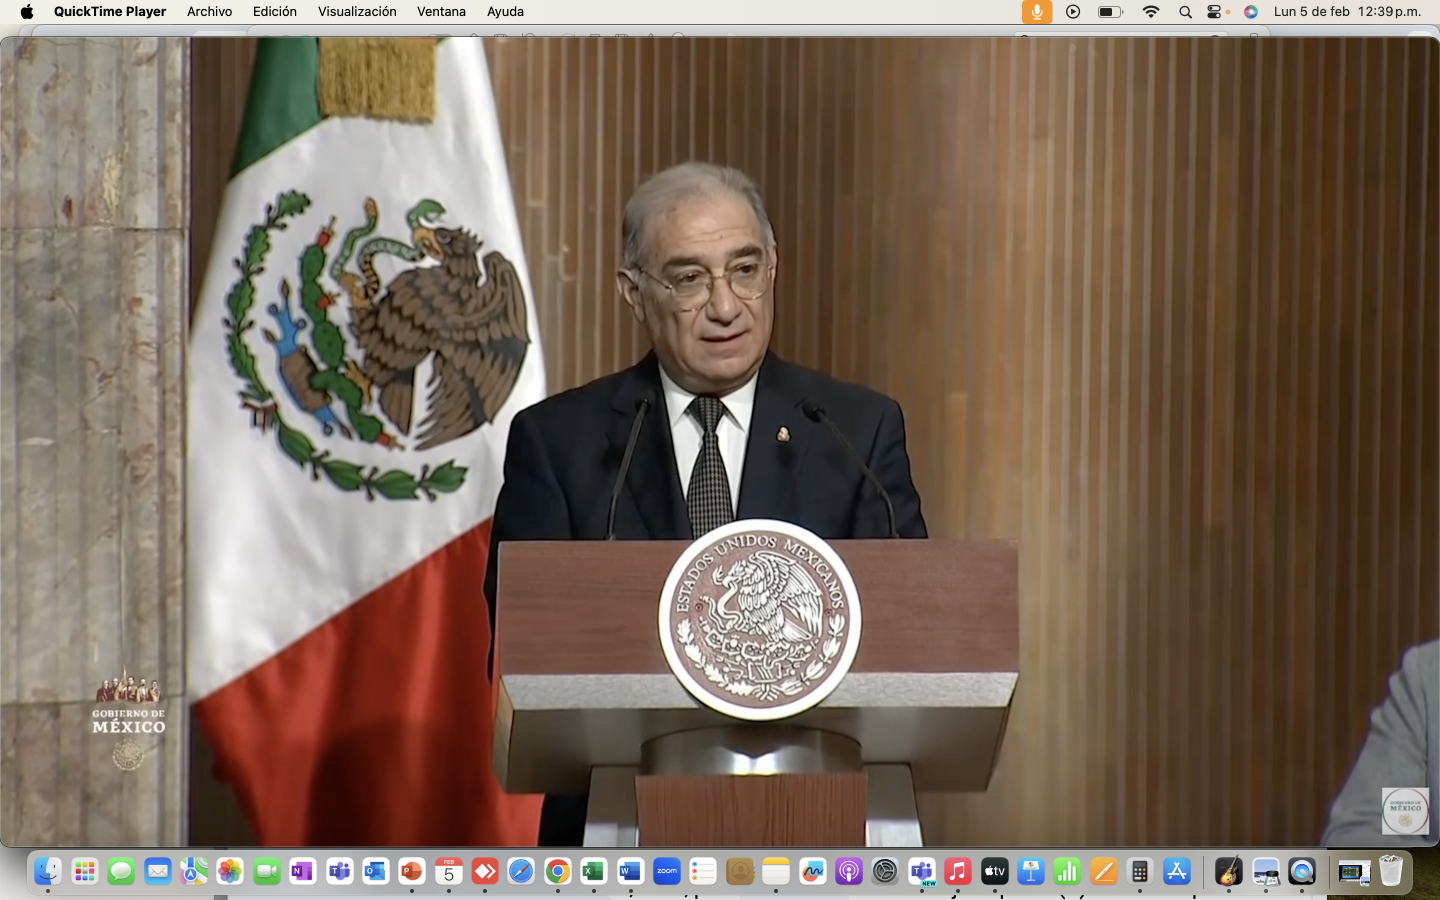
Task: Launch Siri from the menu bar
Action: click(1251, 12)
